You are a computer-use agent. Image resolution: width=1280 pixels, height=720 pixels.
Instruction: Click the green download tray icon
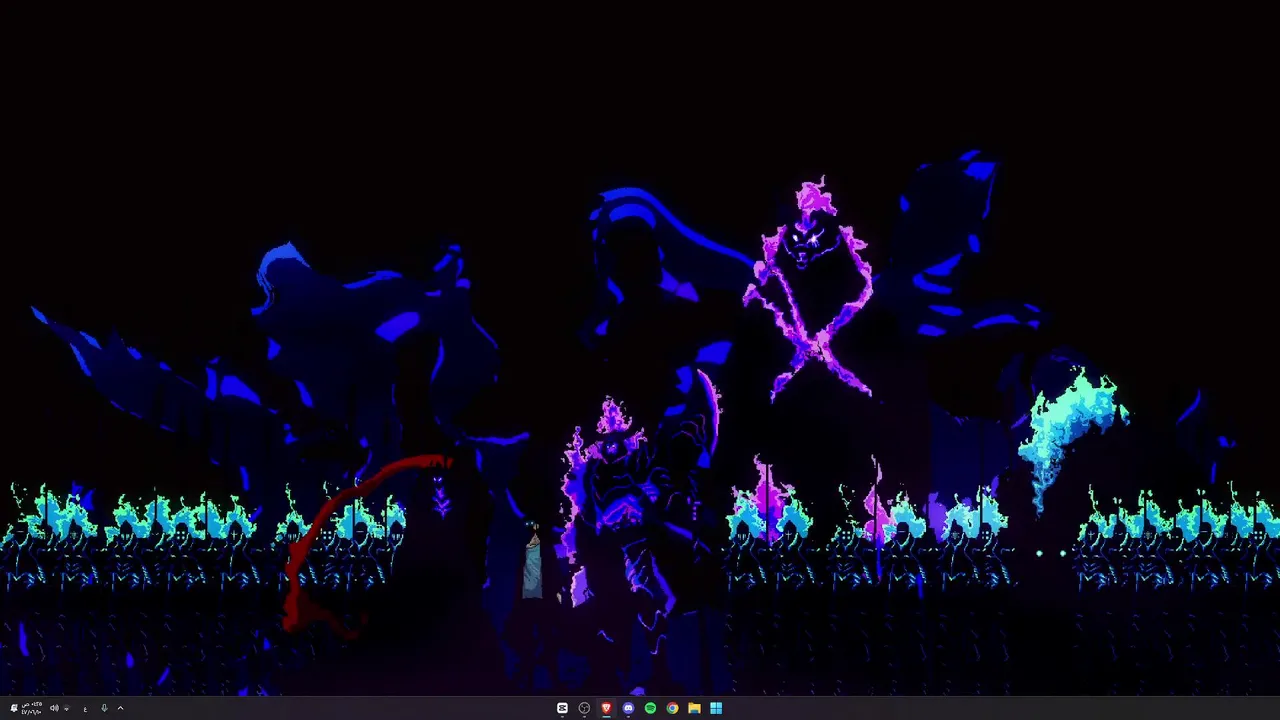click(x=104, y=708)
